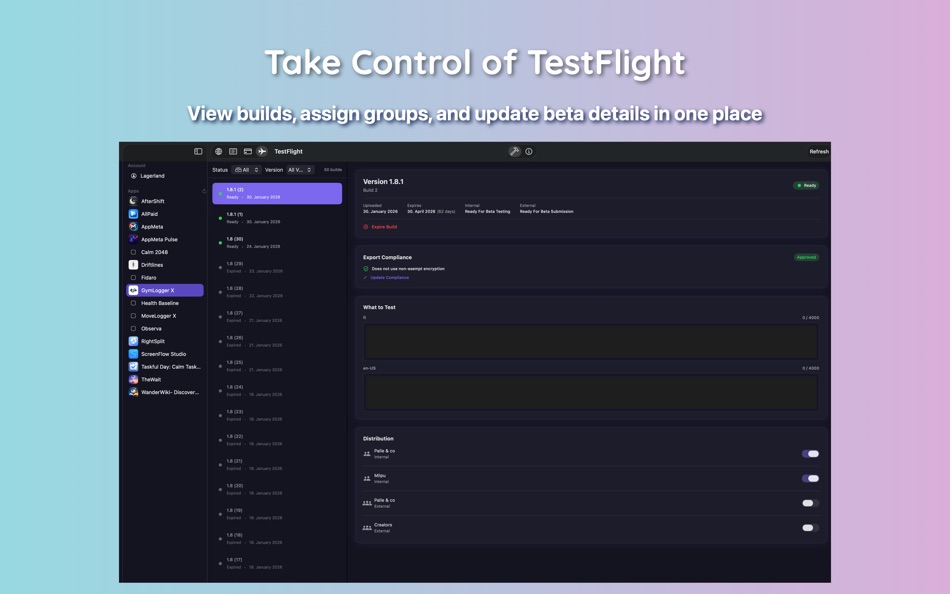The height and width of the screenshot is (594, 950).
Task: Select the TestFlight airplane icon
Action: pos(262,152)
